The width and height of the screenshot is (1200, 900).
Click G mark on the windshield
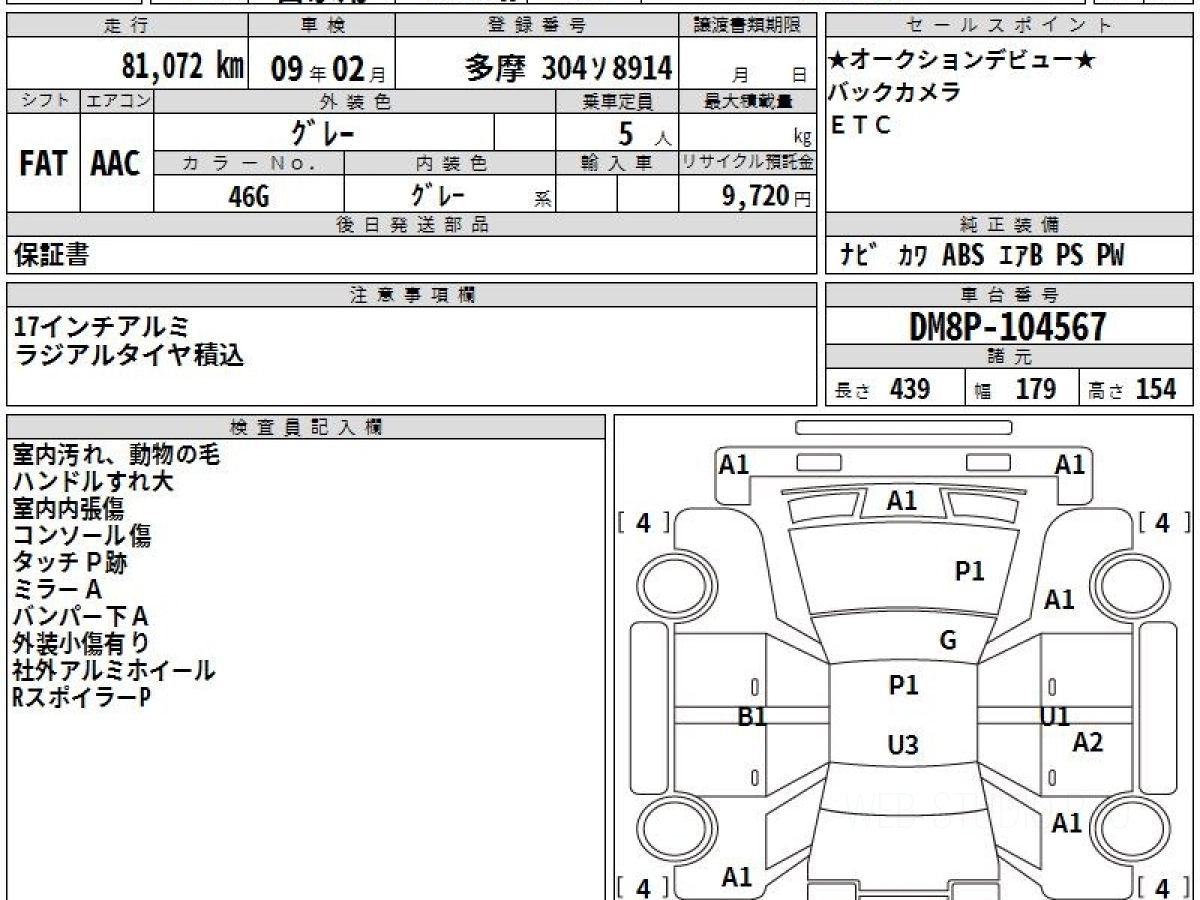tap(948, 641)
